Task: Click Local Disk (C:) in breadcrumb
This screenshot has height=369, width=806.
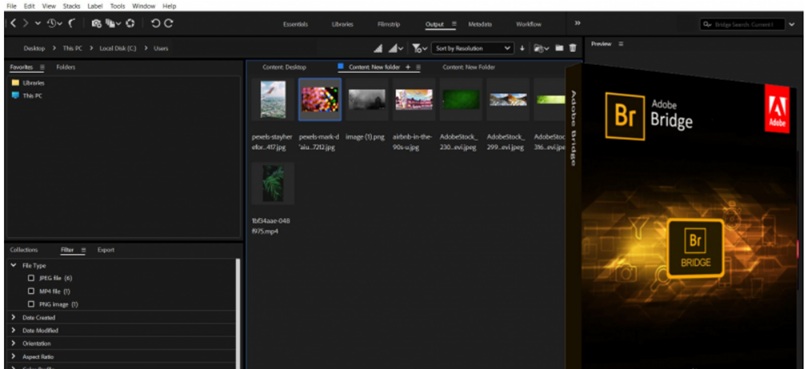Action: pyautogui.click(x=118, y=48)
